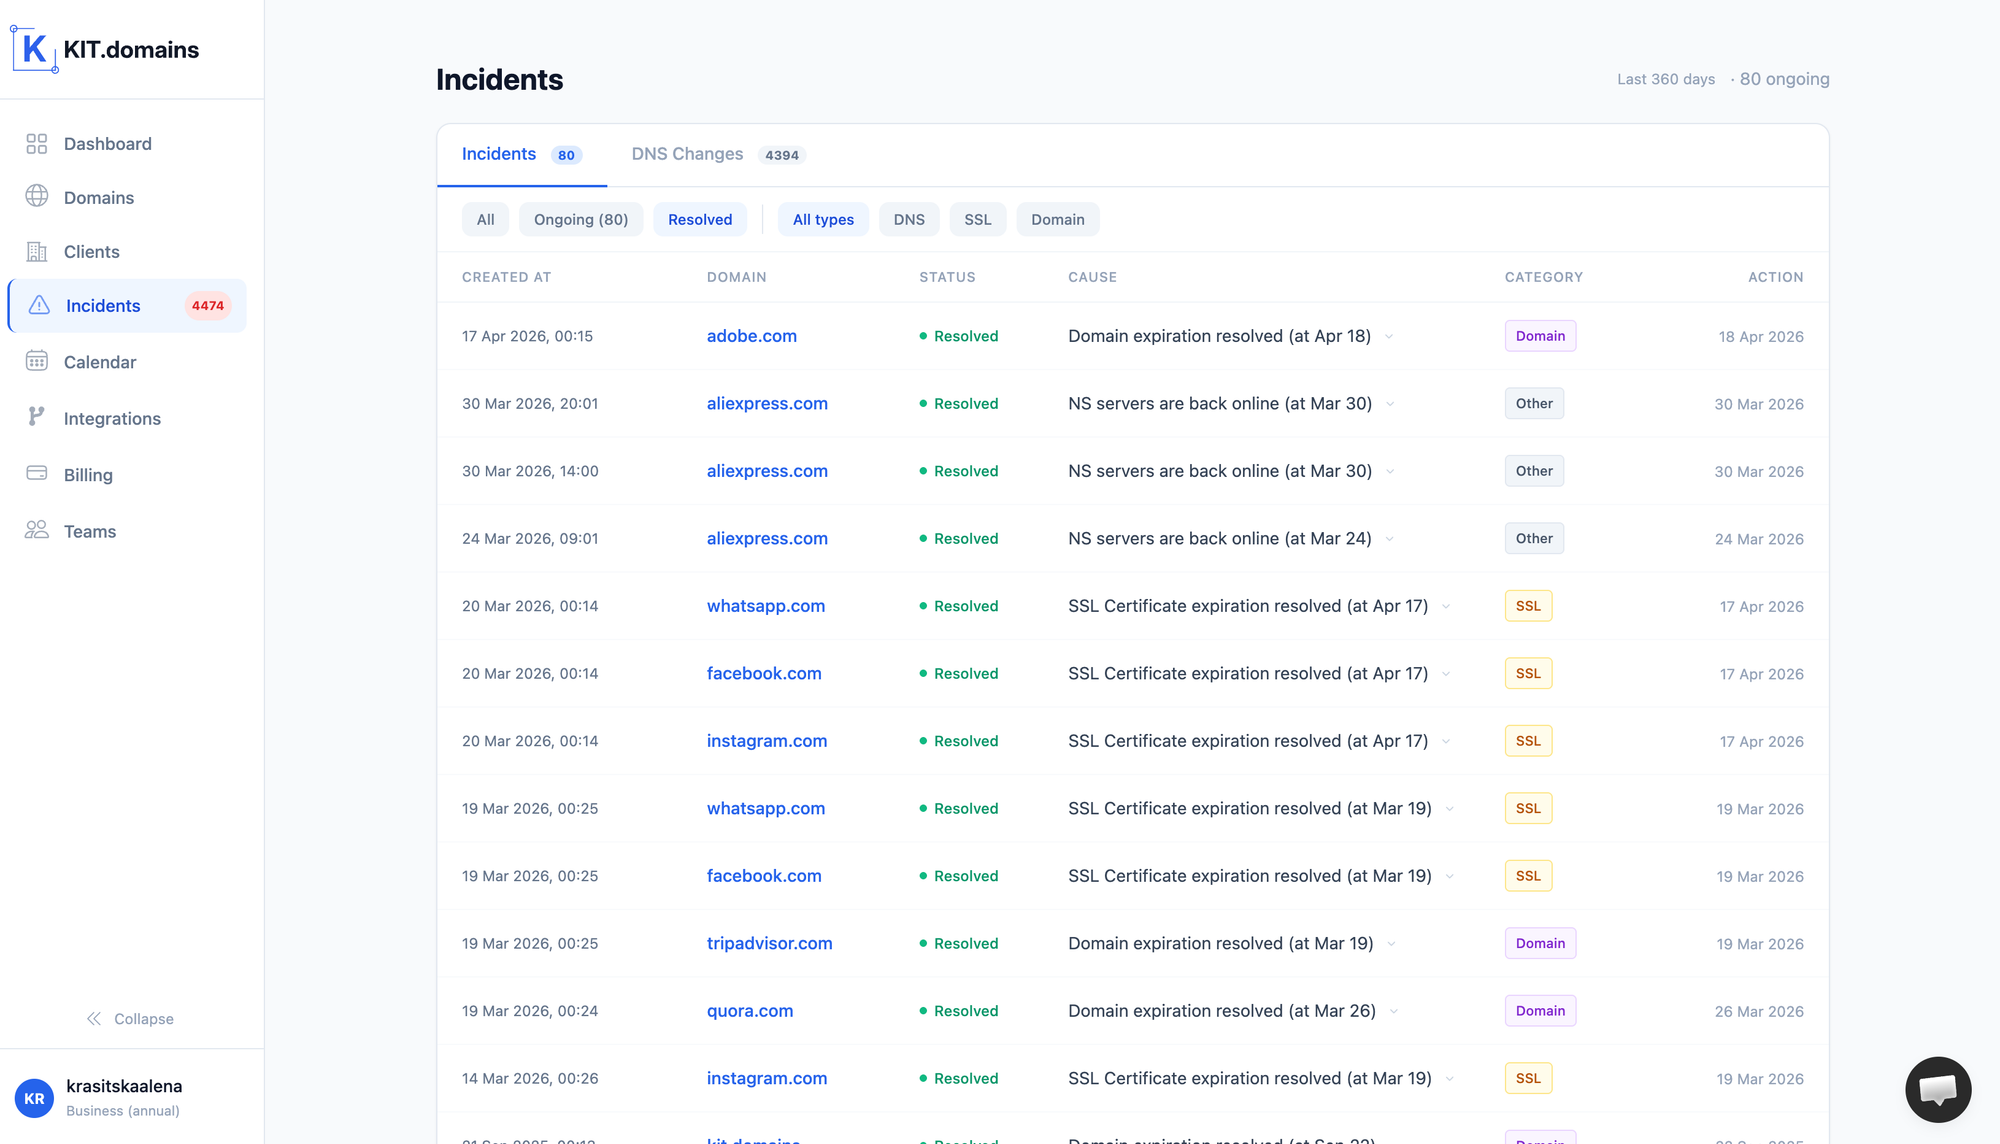
Task: Filter incidents by Domain type
Action: click(1058, 220)
